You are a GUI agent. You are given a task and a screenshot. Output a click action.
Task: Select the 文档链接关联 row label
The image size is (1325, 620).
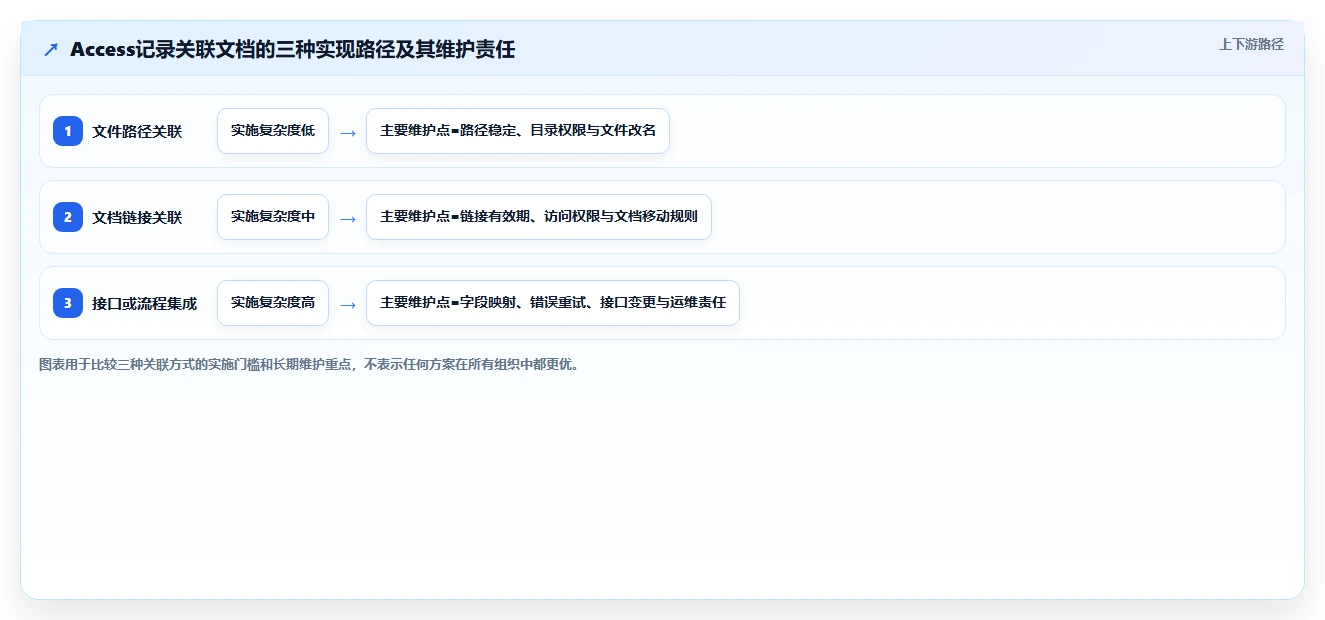(x=137, y=217)
